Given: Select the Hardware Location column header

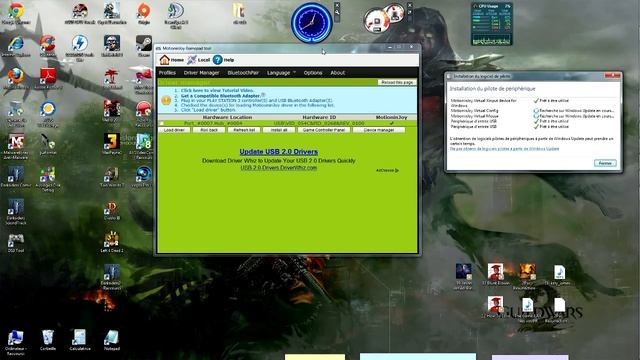Looking at the screenshot, I should click(227, 117).
